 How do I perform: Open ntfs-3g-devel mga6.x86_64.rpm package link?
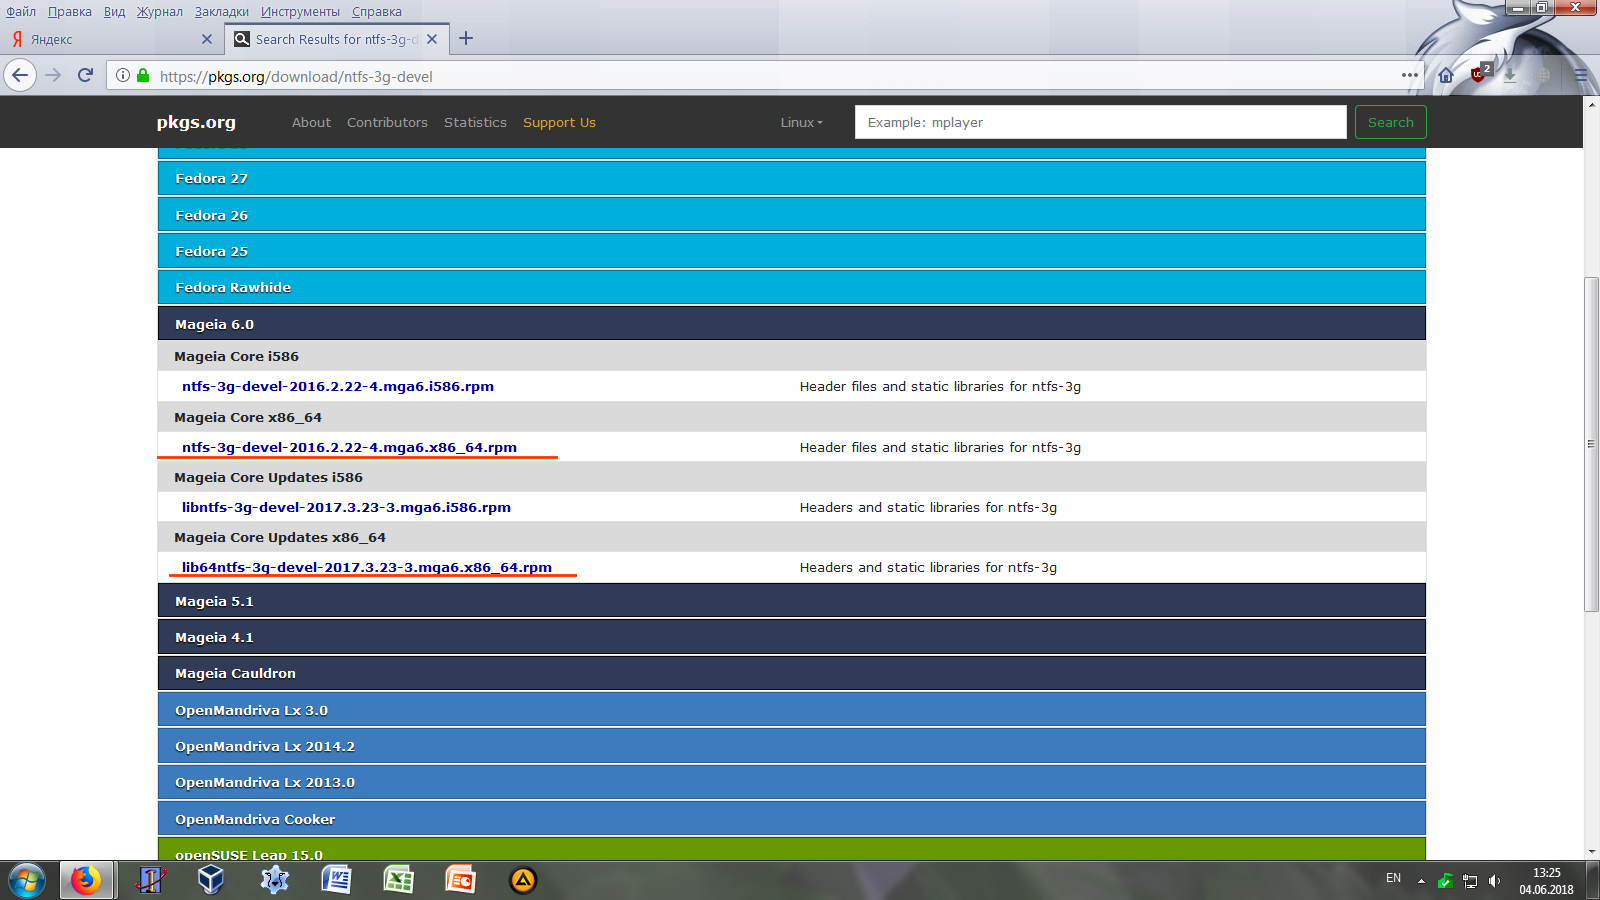point(349,447)
